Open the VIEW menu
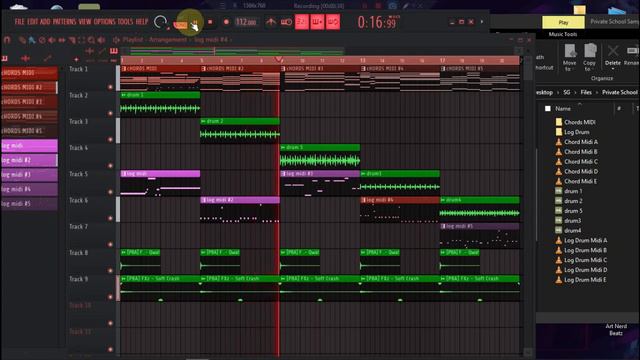This screenshot has width=640, height=360. pyautogui.click(x=85, y=22)
